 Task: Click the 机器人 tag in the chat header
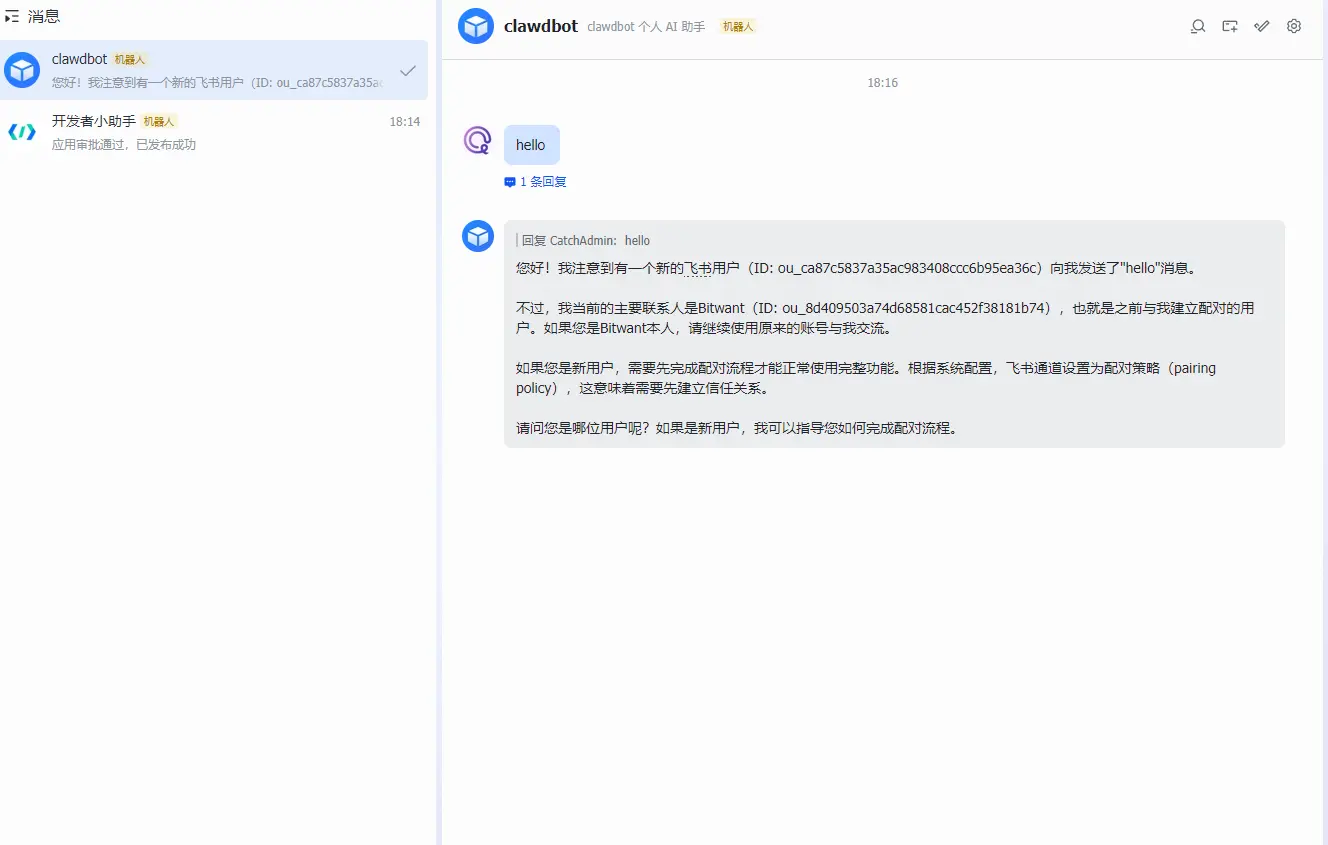(x=737, y=26)
